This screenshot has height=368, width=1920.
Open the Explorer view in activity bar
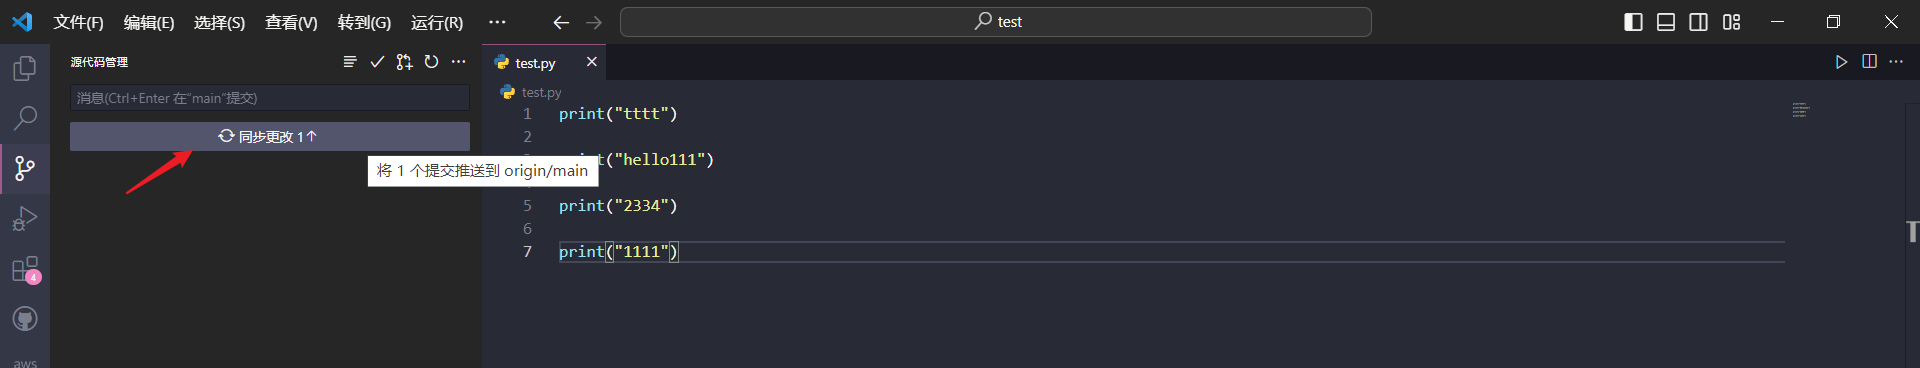coord(24,68)
